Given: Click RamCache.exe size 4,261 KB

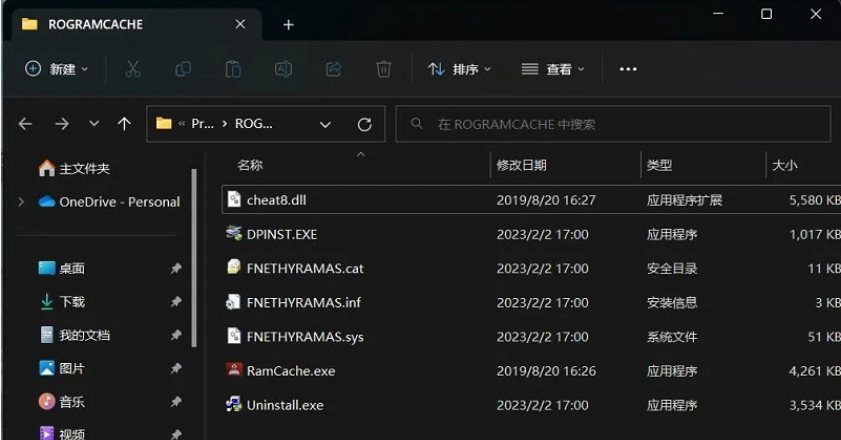Looking at the screenshot, I should [x=814, y=371].
